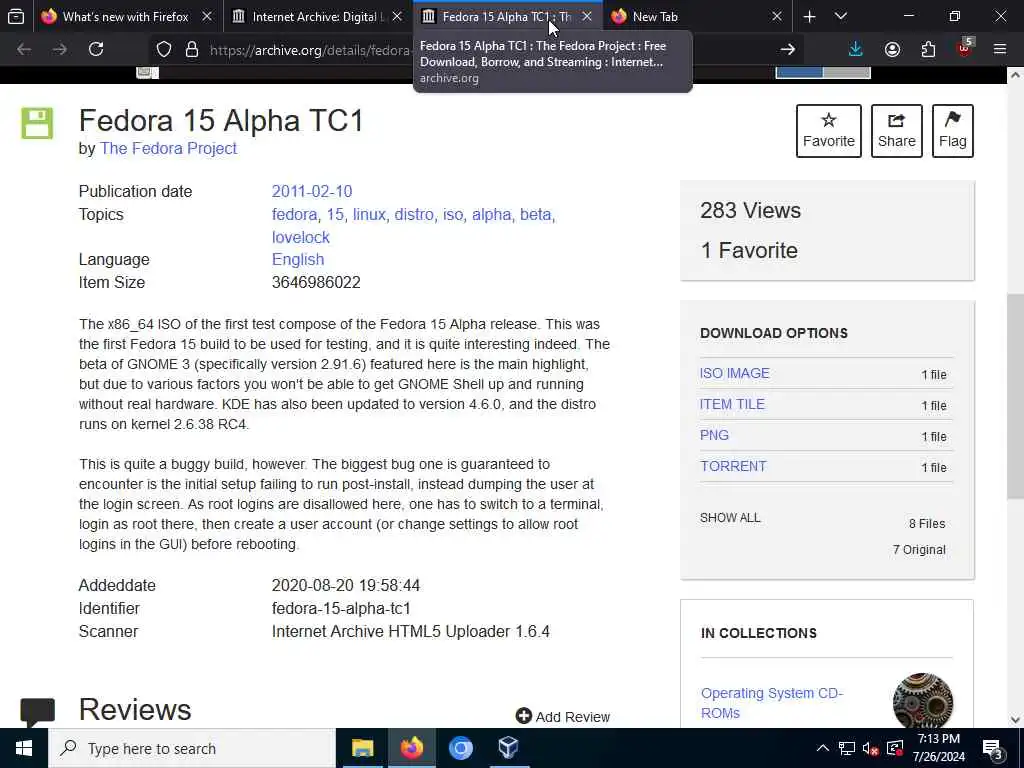The image size is (1024, 768).
Task: Open the distro topic link
Action: pyautogui.click(x=413, y=214)
